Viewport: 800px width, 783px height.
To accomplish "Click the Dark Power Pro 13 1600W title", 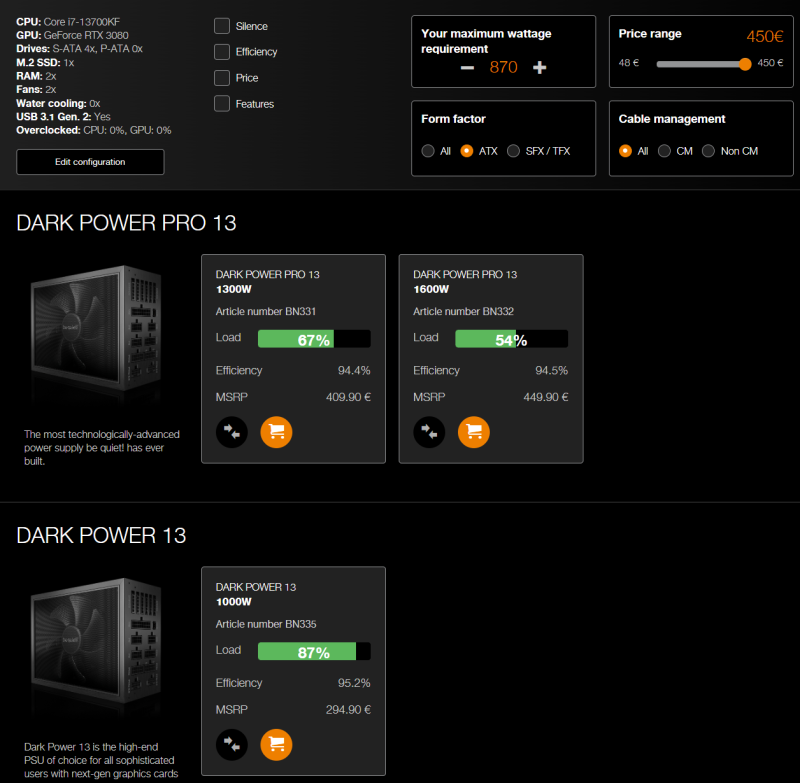I will coord(465,282).
